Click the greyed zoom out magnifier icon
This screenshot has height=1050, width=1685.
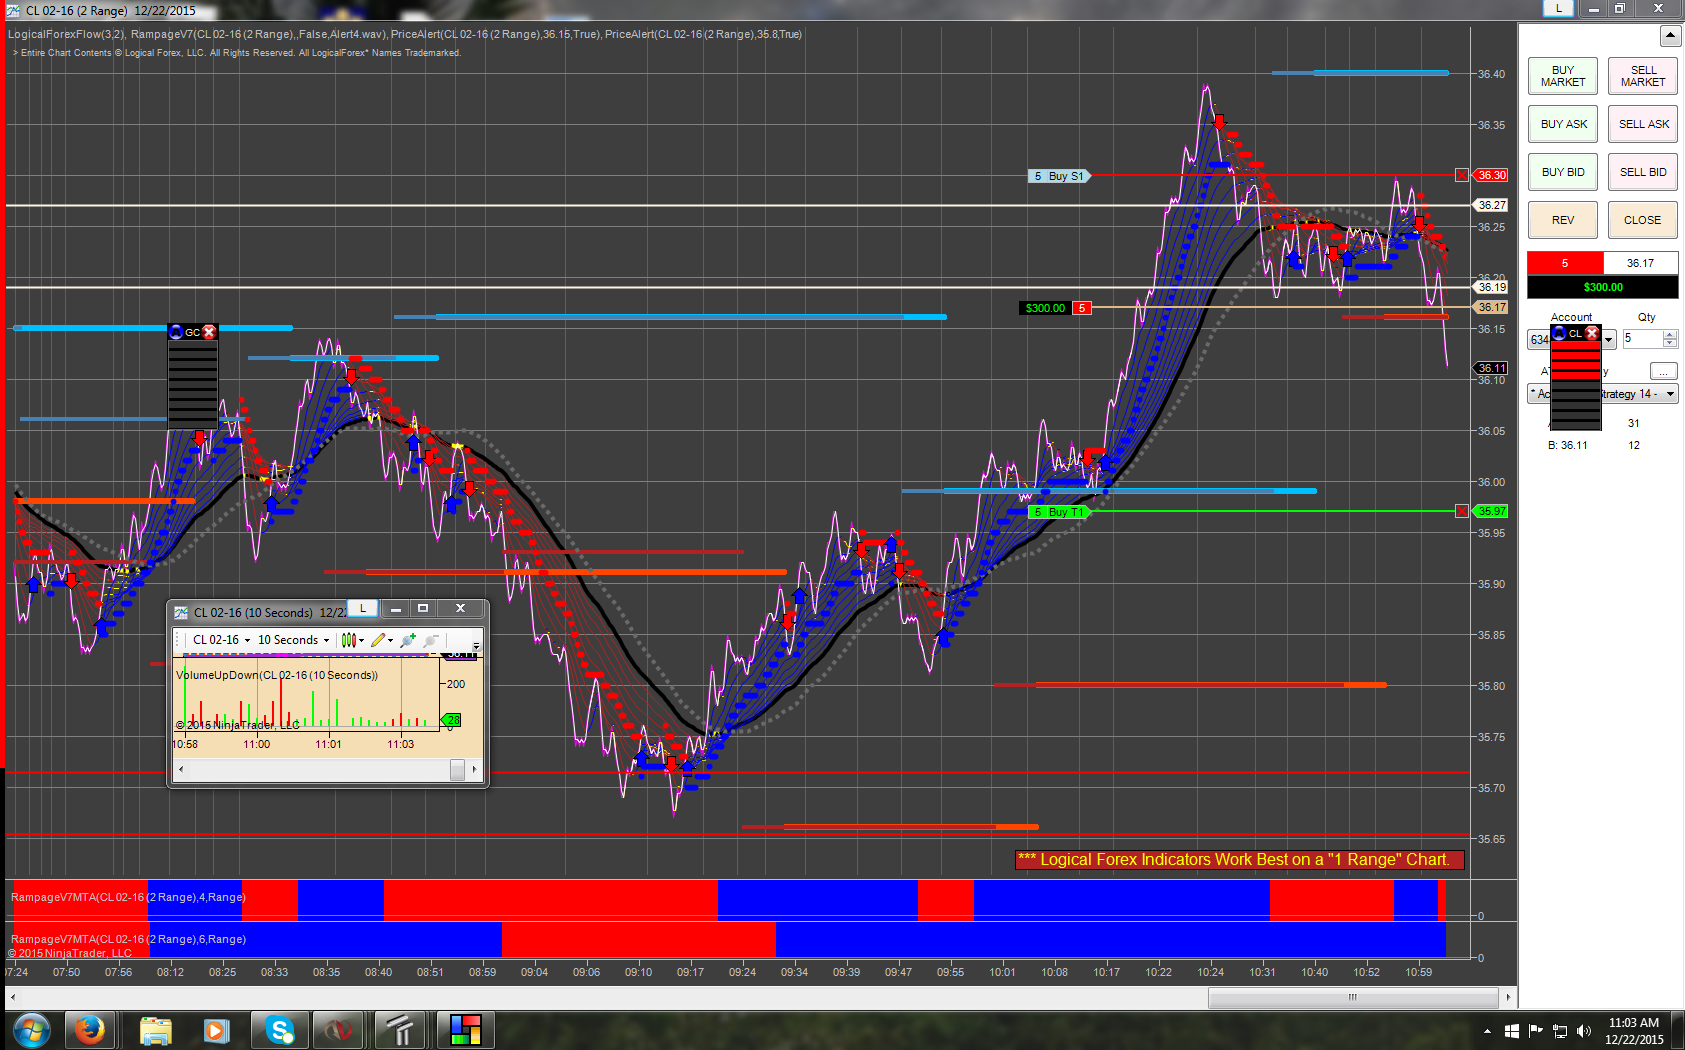tap(431, 640)
